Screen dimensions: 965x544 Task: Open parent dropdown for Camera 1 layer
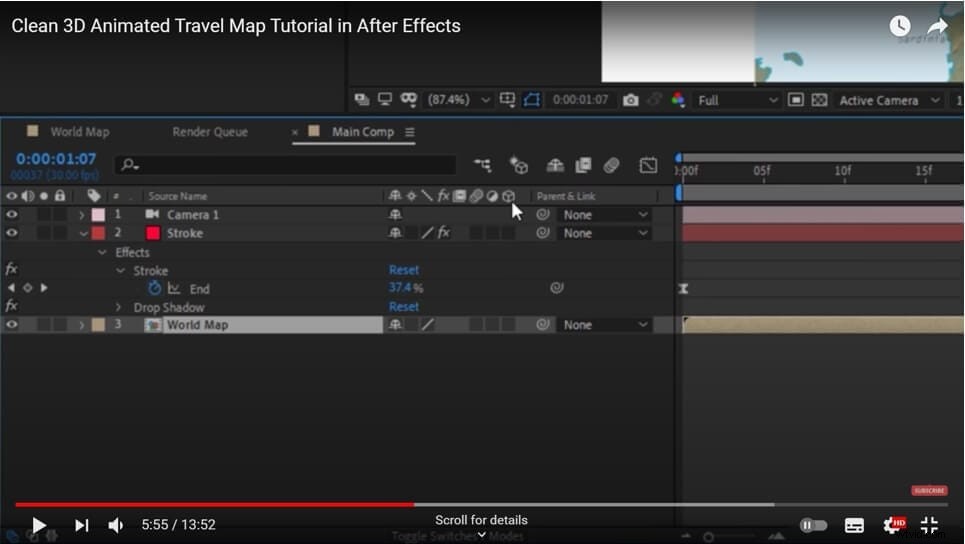point(604,215)
